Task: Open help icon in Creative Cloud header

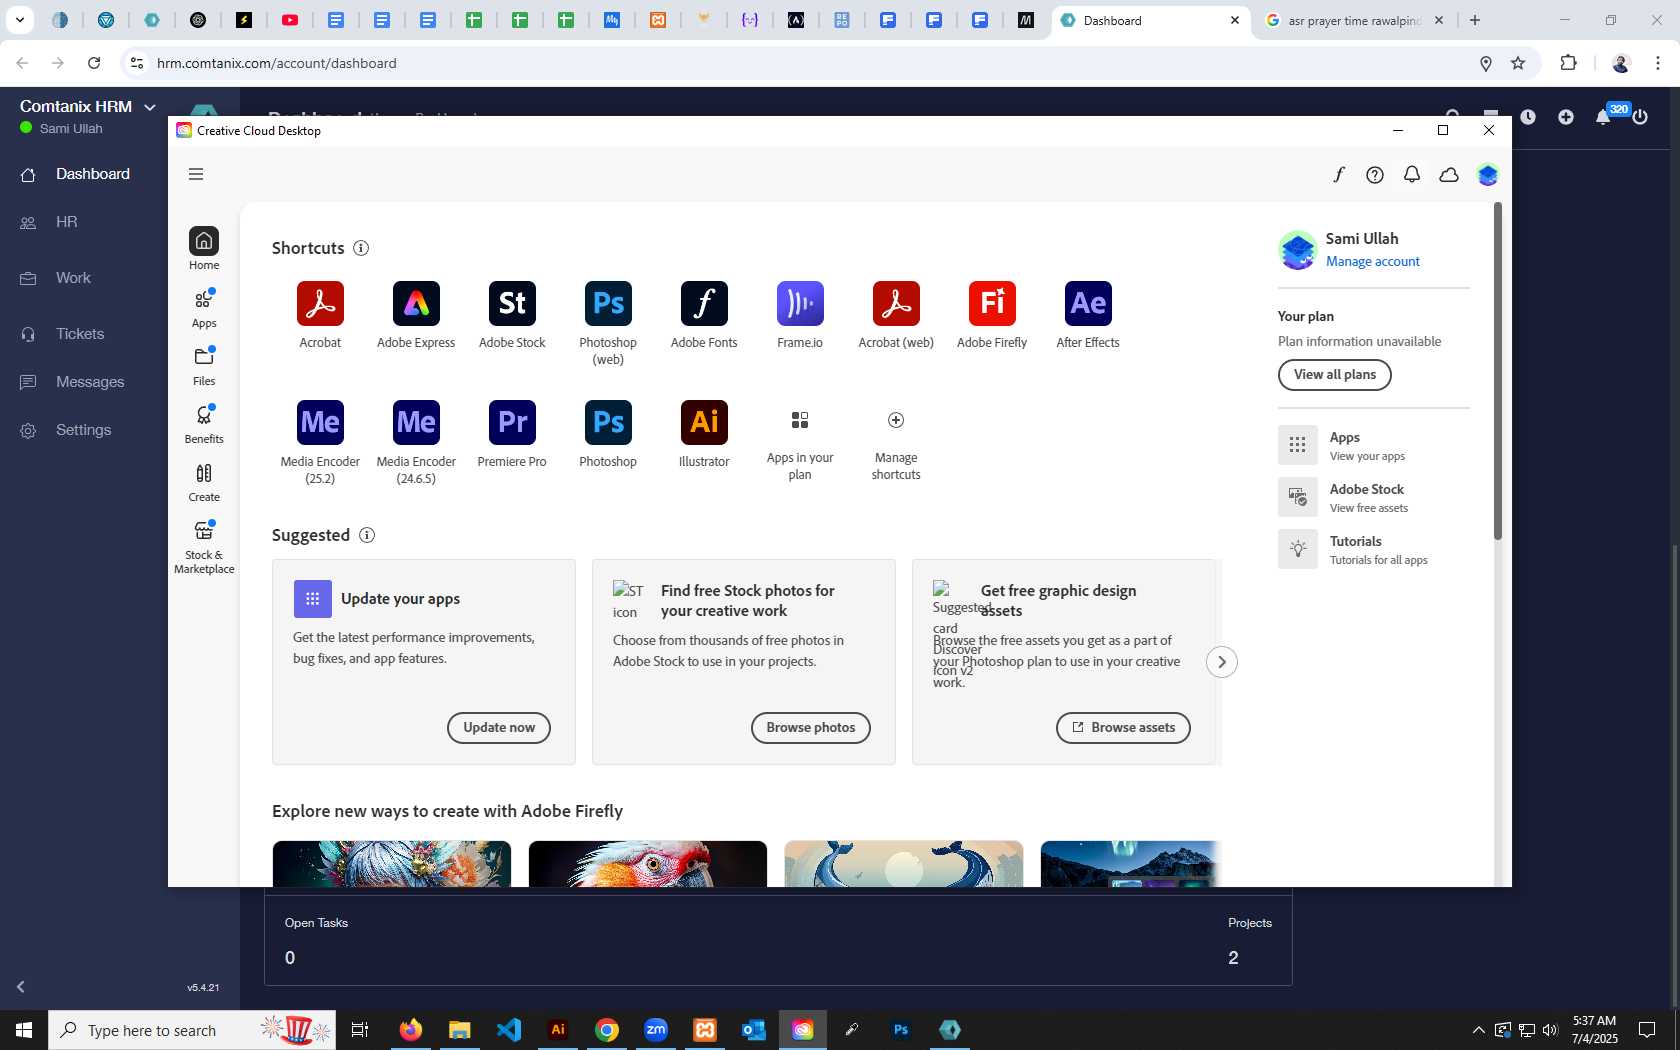Action: [1375, 175]
